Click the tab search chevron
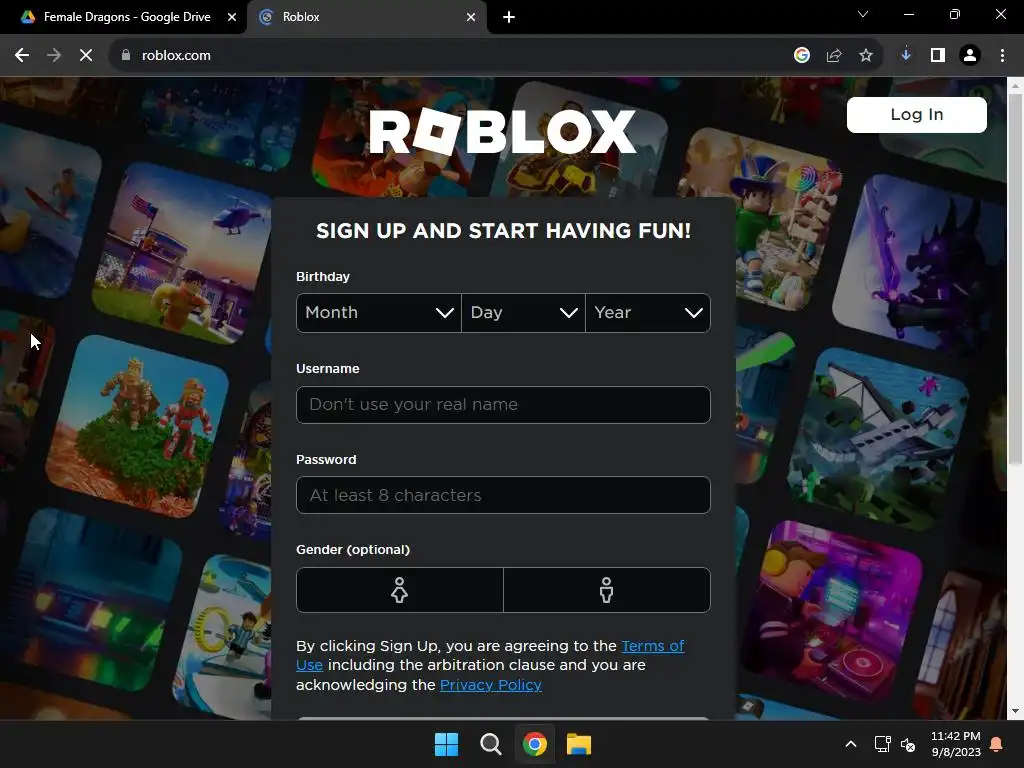 [x=863, y=14]
